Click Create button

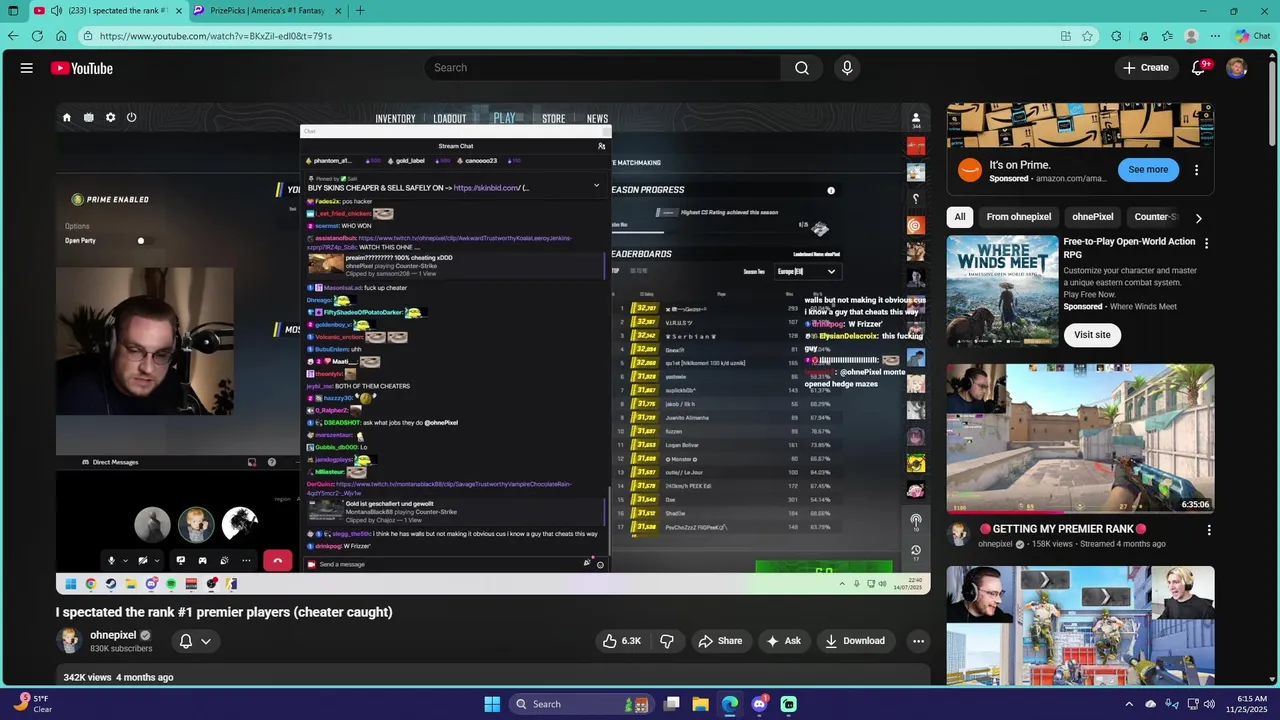[x=1145, y=68]
